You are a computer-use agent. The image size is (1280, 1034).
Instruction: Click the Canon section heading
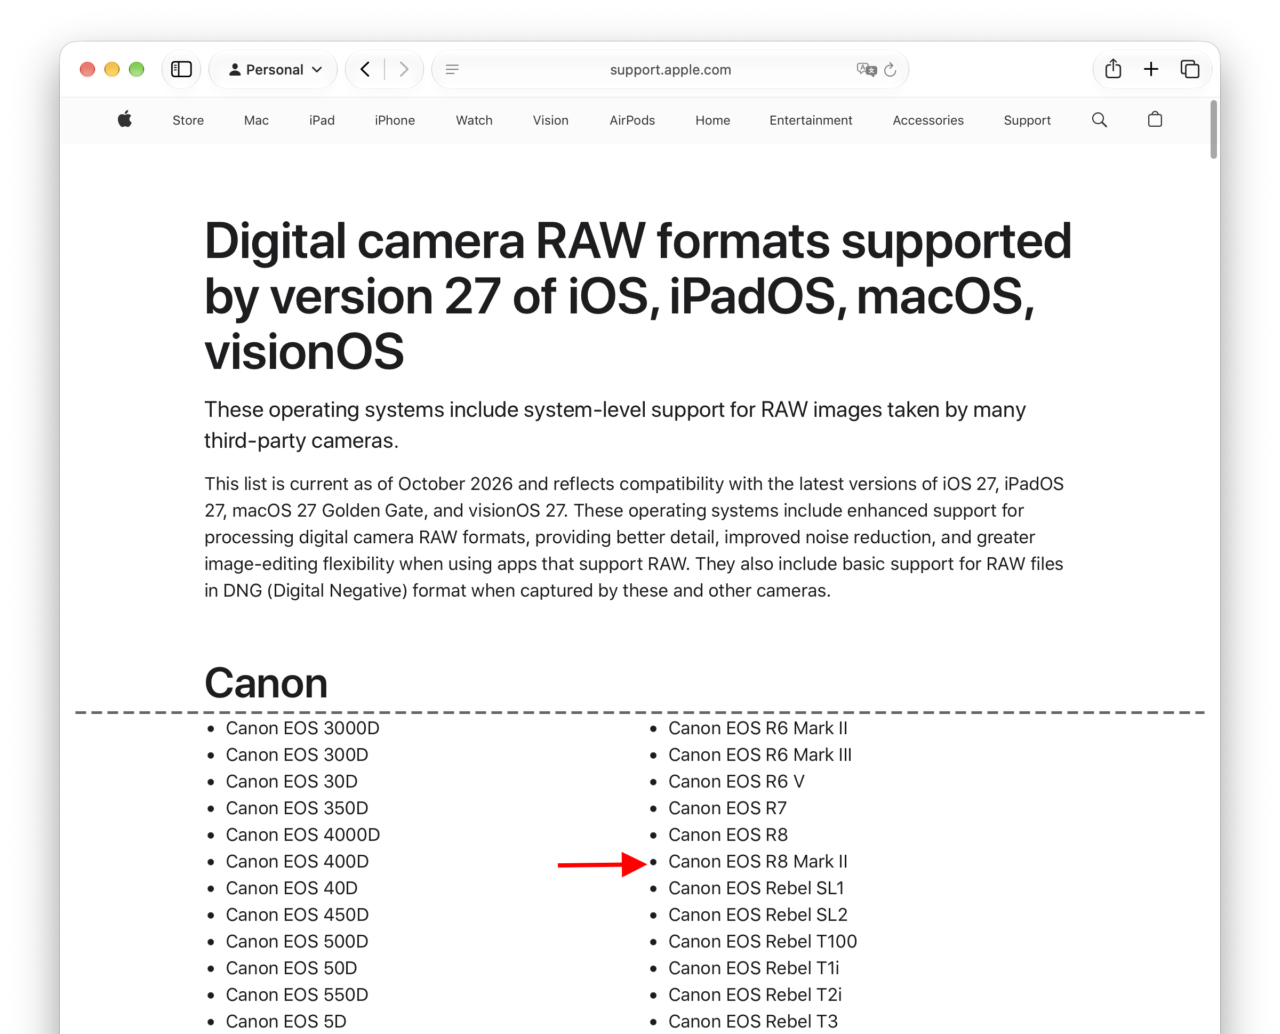(266, 683)
